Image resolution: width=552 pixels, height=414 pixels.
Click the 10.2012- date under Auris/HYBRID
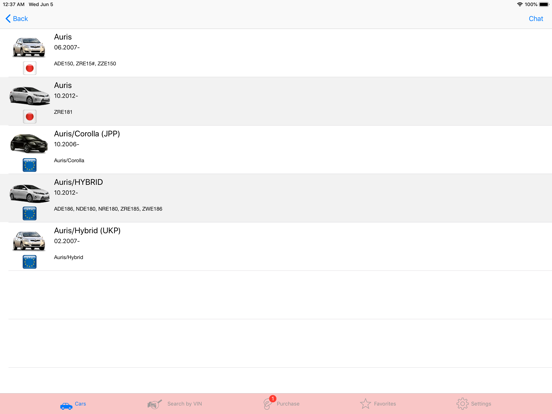tap(66, 193)
